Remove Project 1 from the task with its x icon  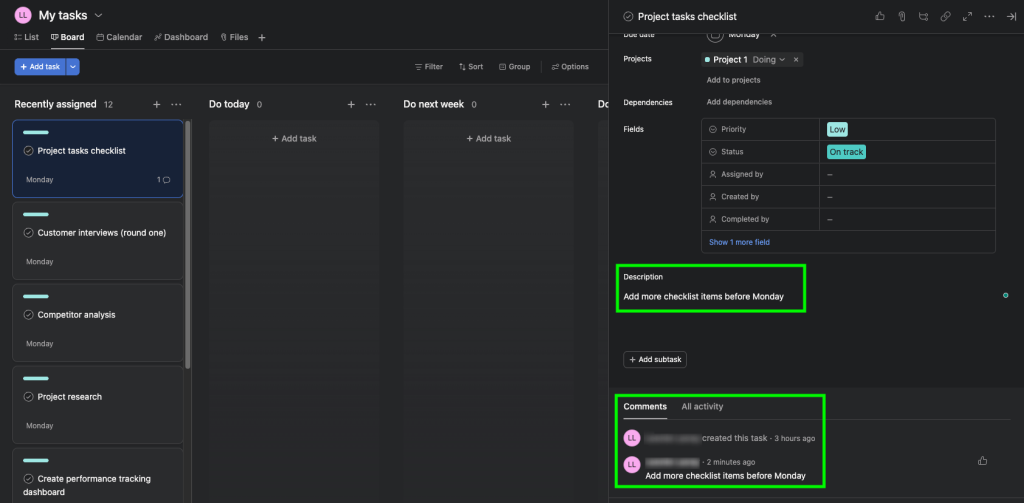(x=796, y=59)
